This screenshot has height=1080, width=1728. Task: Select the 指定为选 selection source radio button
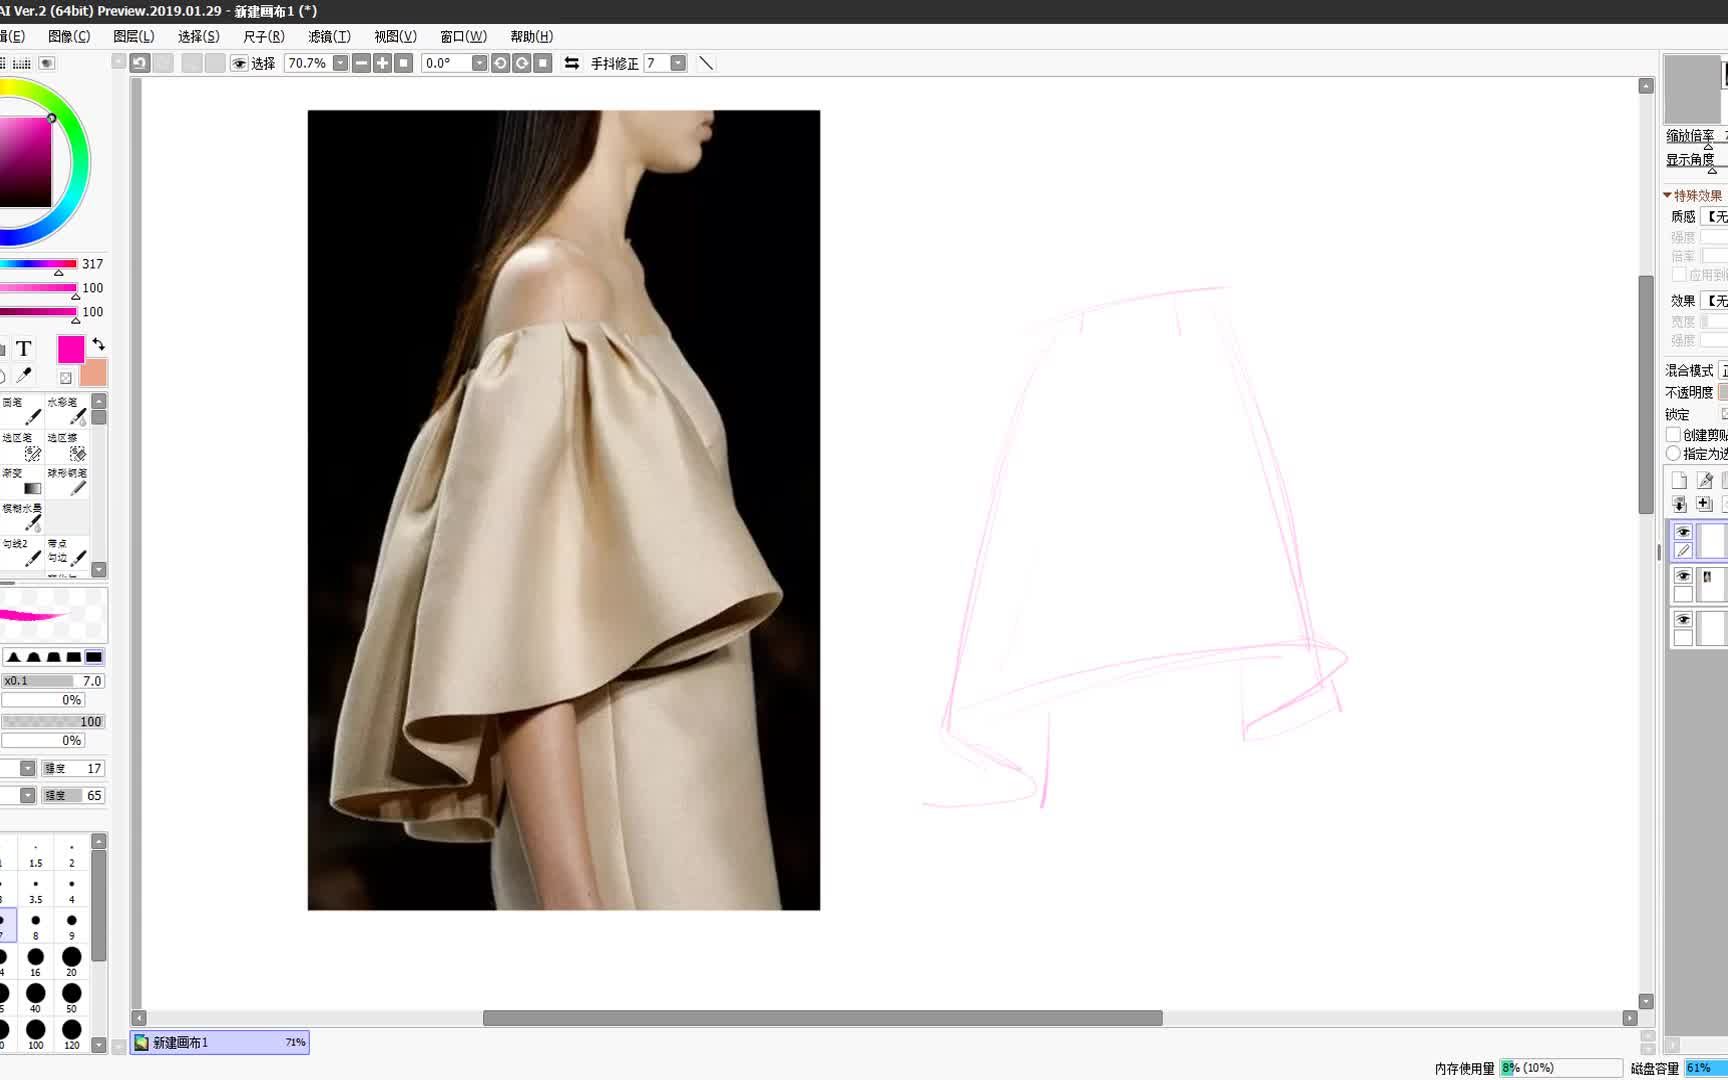[x=1673, y=453]
